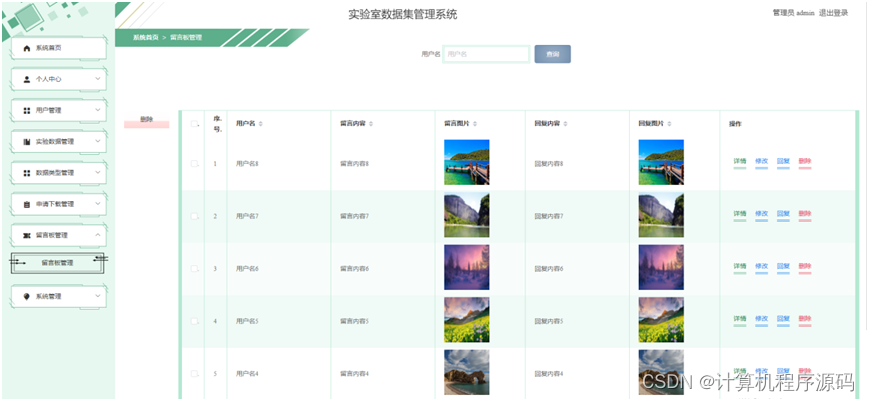Screen dimensions: 869x401
Task: Expand 个人中心 with its chevron
Action: point(98,79)
